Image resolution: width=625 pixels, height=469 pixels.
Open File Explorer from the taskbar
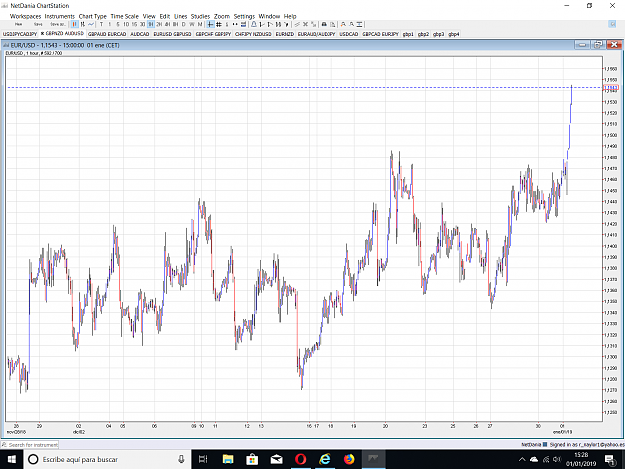[x=228, y=459]
